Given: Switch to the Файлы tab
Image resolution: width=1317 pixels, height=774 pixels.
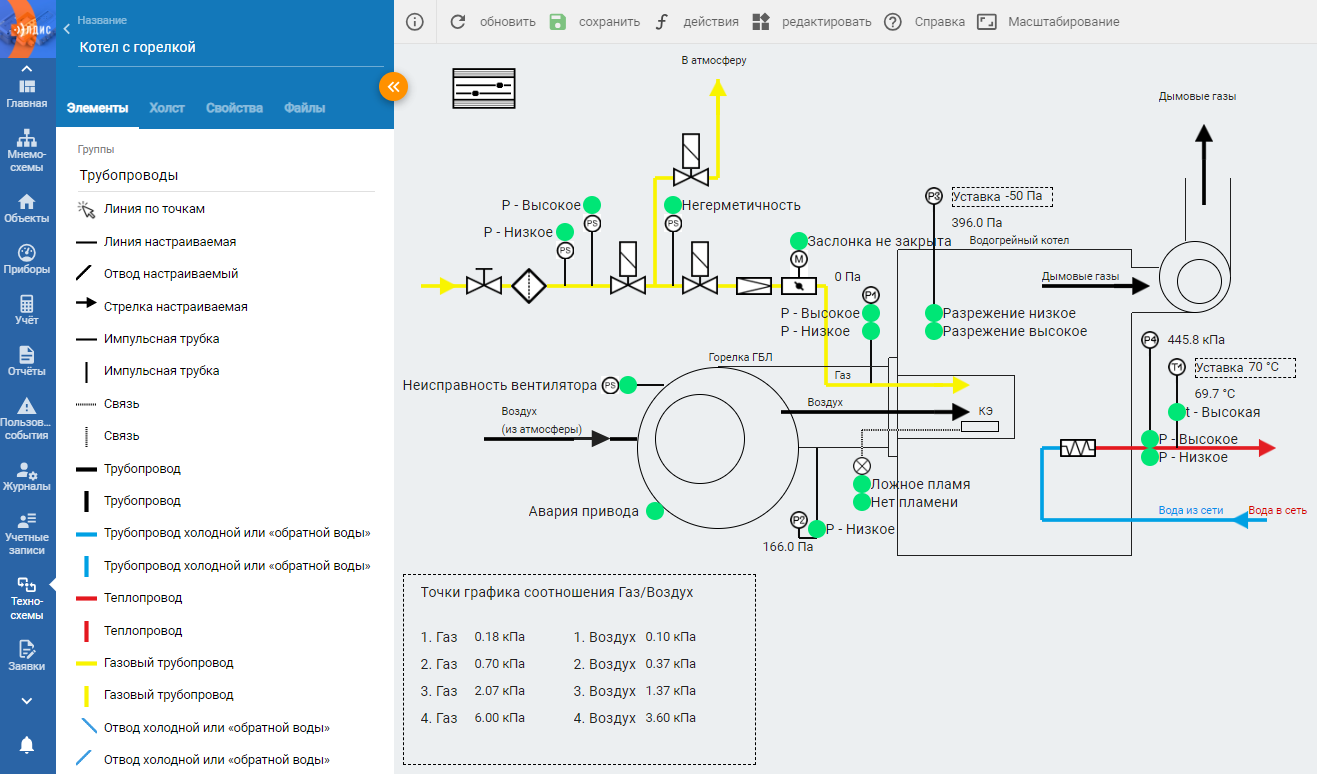Looking at the screenshot, I should coord(304,108).
